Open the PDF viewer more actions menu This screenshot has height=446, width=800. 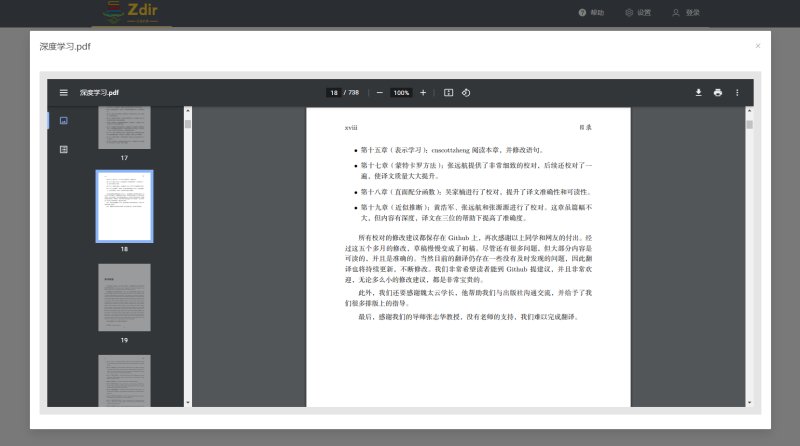737,92
